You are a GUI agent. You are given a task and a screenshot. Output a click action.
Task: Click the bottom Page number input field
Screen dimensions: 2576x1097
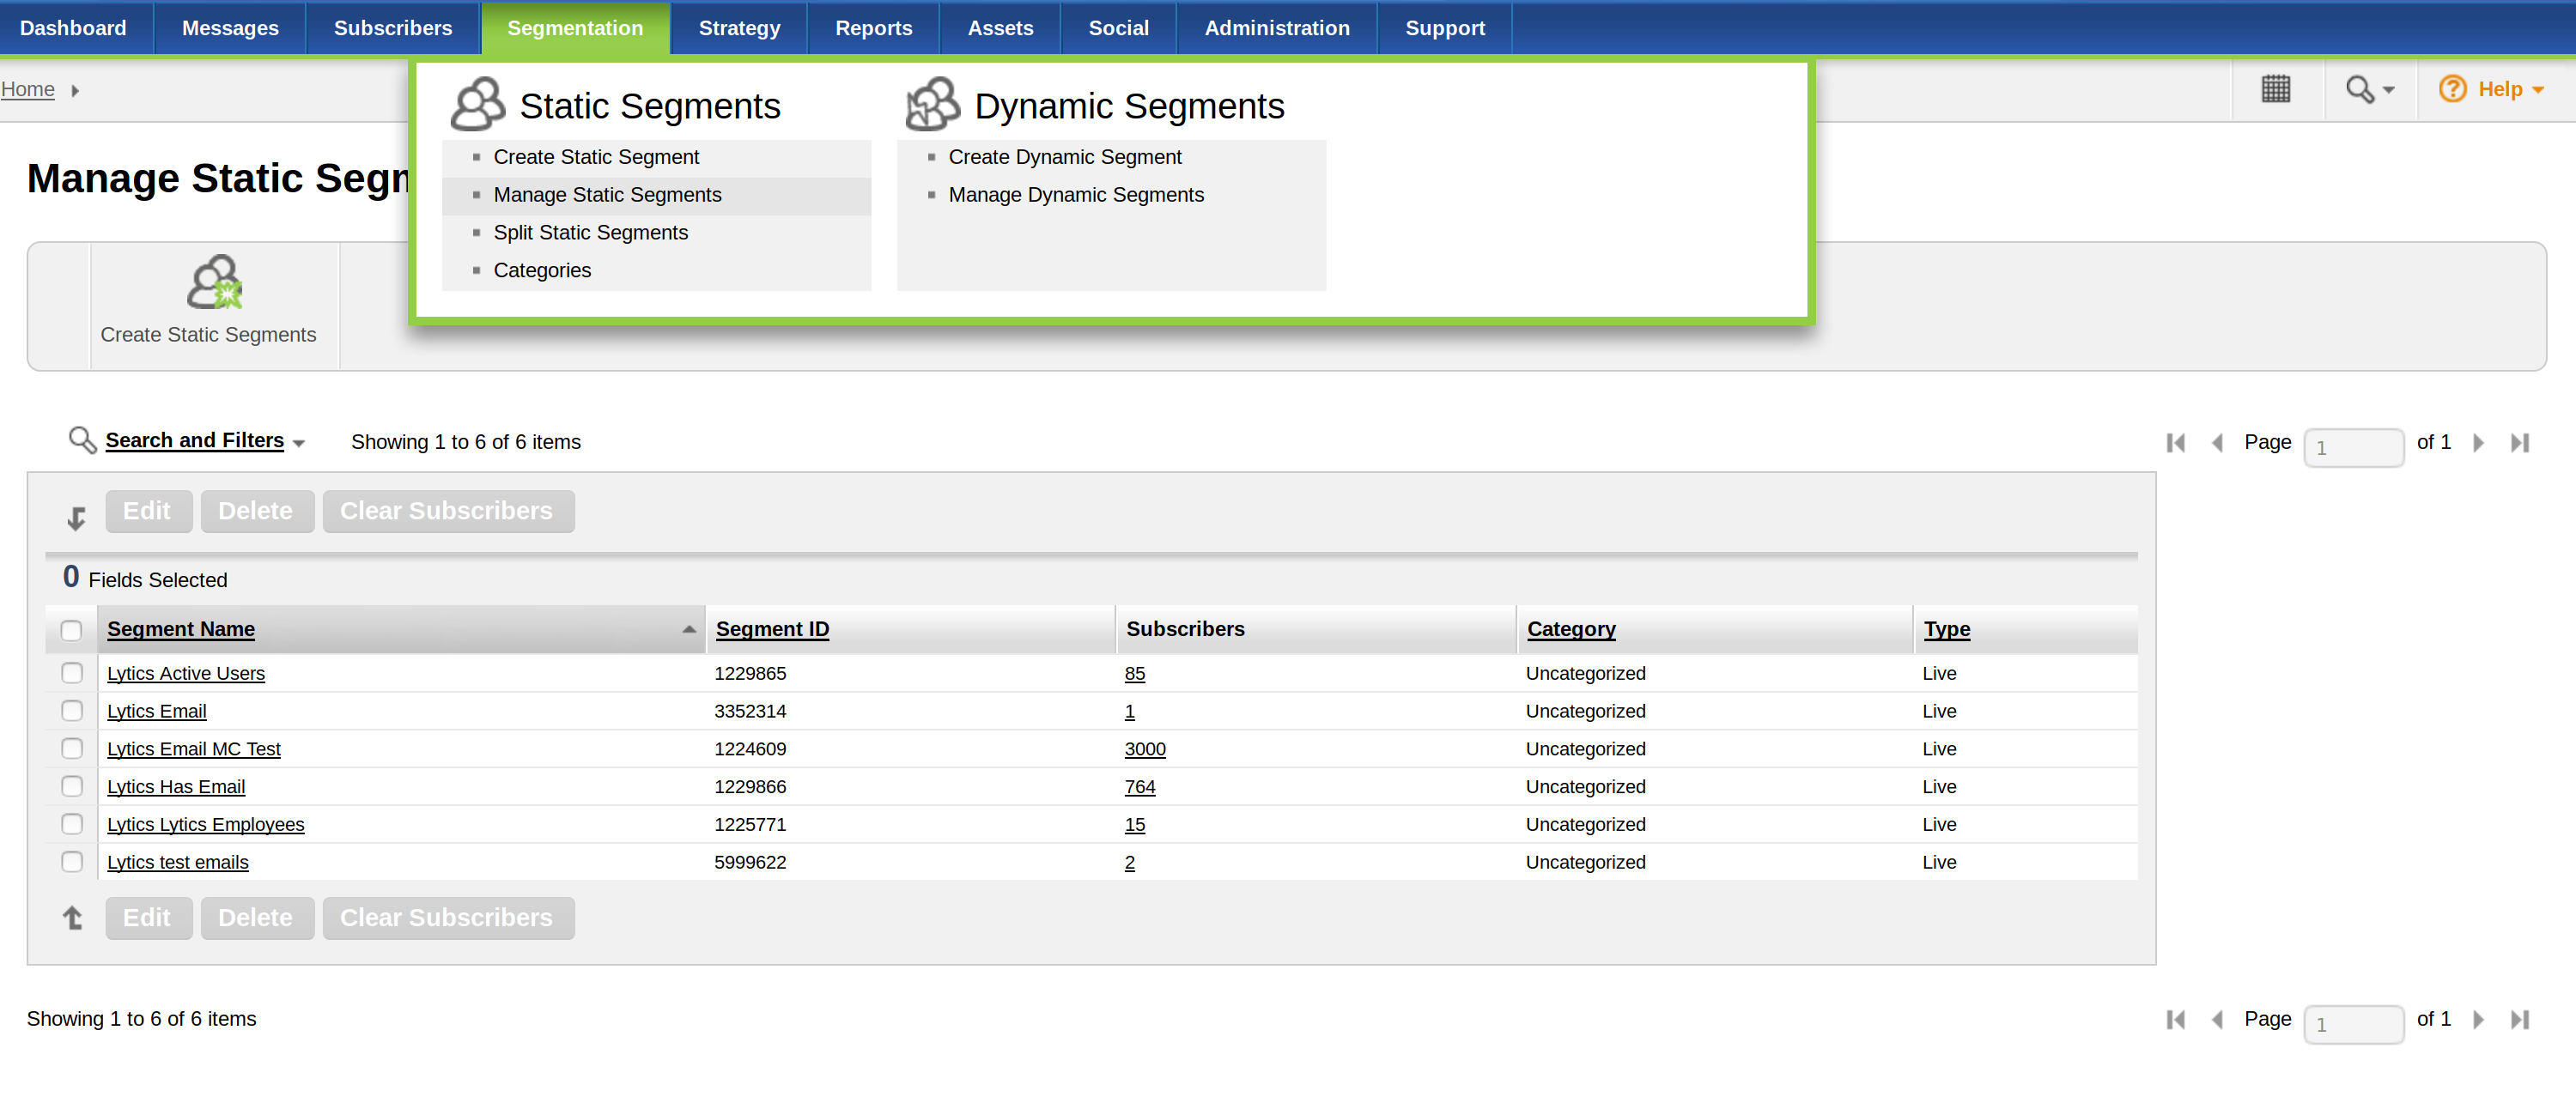tap(2352, 1024)
